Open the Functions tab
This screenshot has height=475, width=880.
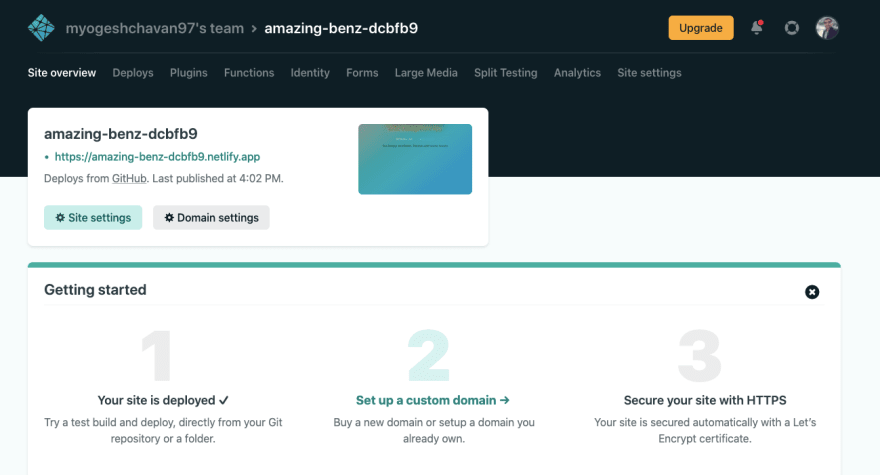click(249, 72)
